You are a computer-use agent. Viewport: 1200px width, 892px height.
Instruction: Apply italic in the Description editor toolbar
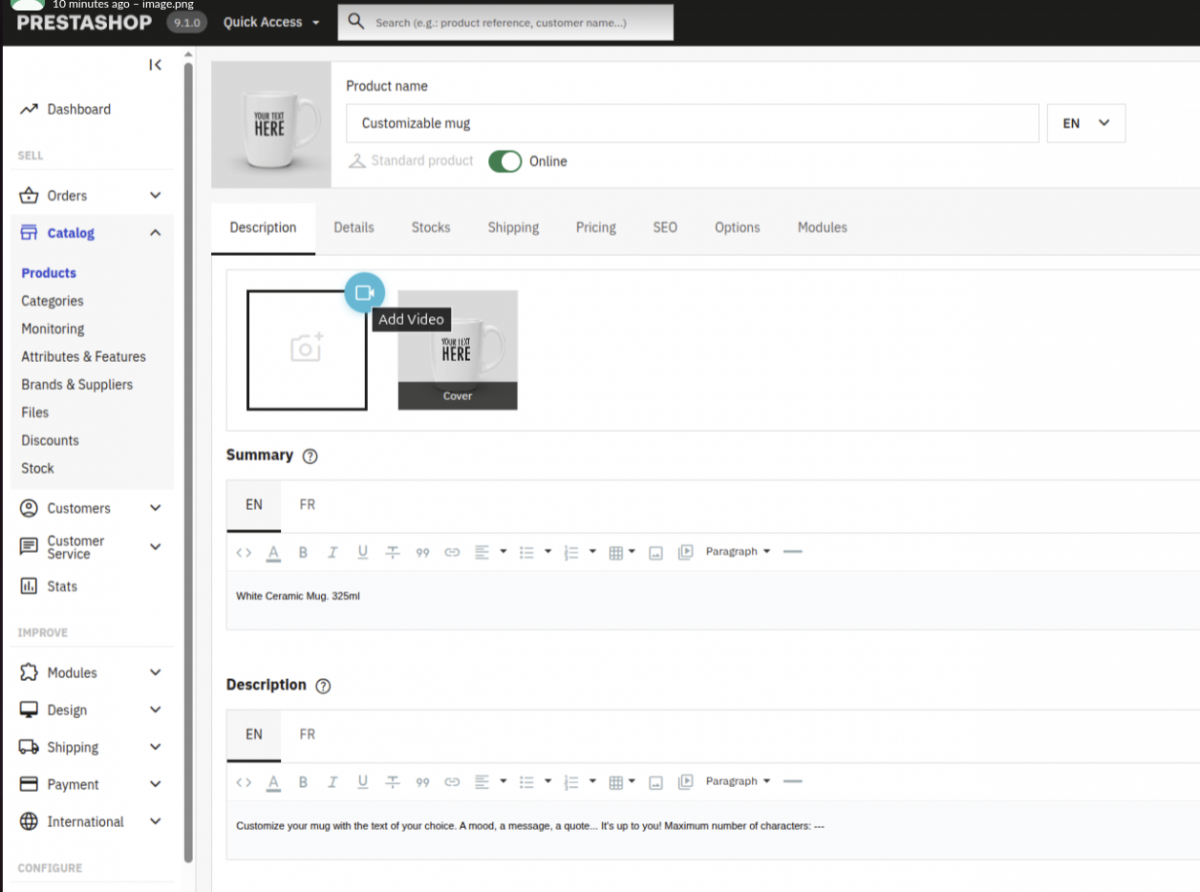[x=333, y=782]
